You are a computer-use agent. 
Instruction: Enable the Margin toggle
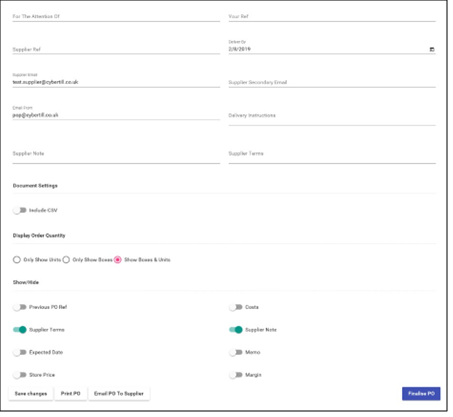point(236,375)
